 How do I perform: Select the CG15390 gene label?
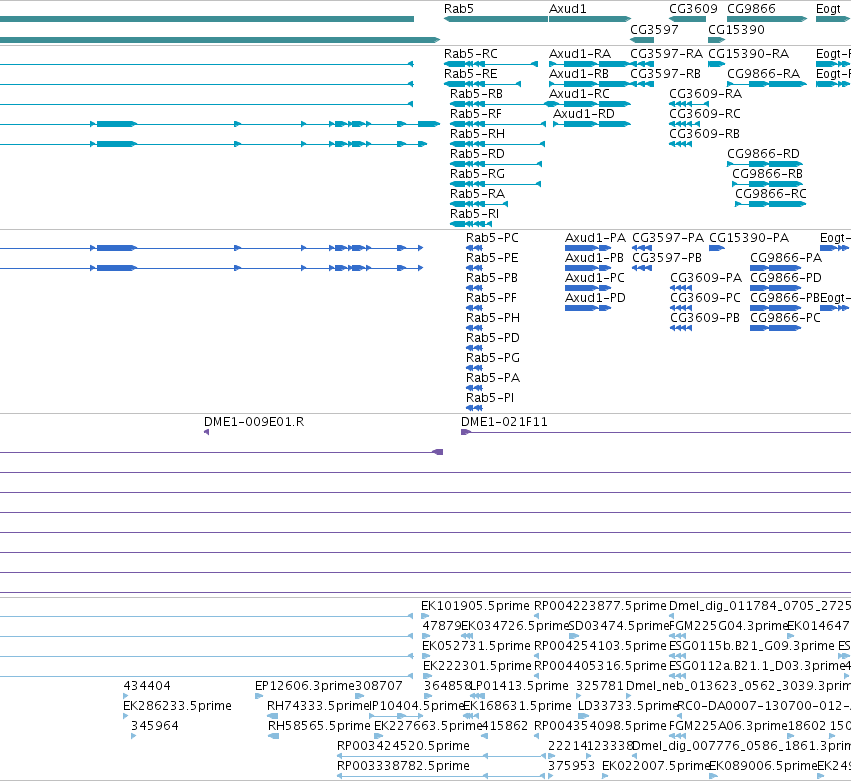coord(736,29)
